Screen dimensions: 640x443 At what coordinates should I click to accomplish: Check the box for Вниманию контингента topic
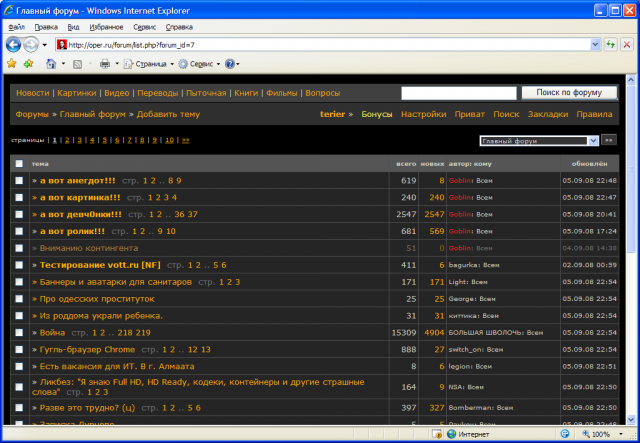pyautogui.click(x=19, y=248)
